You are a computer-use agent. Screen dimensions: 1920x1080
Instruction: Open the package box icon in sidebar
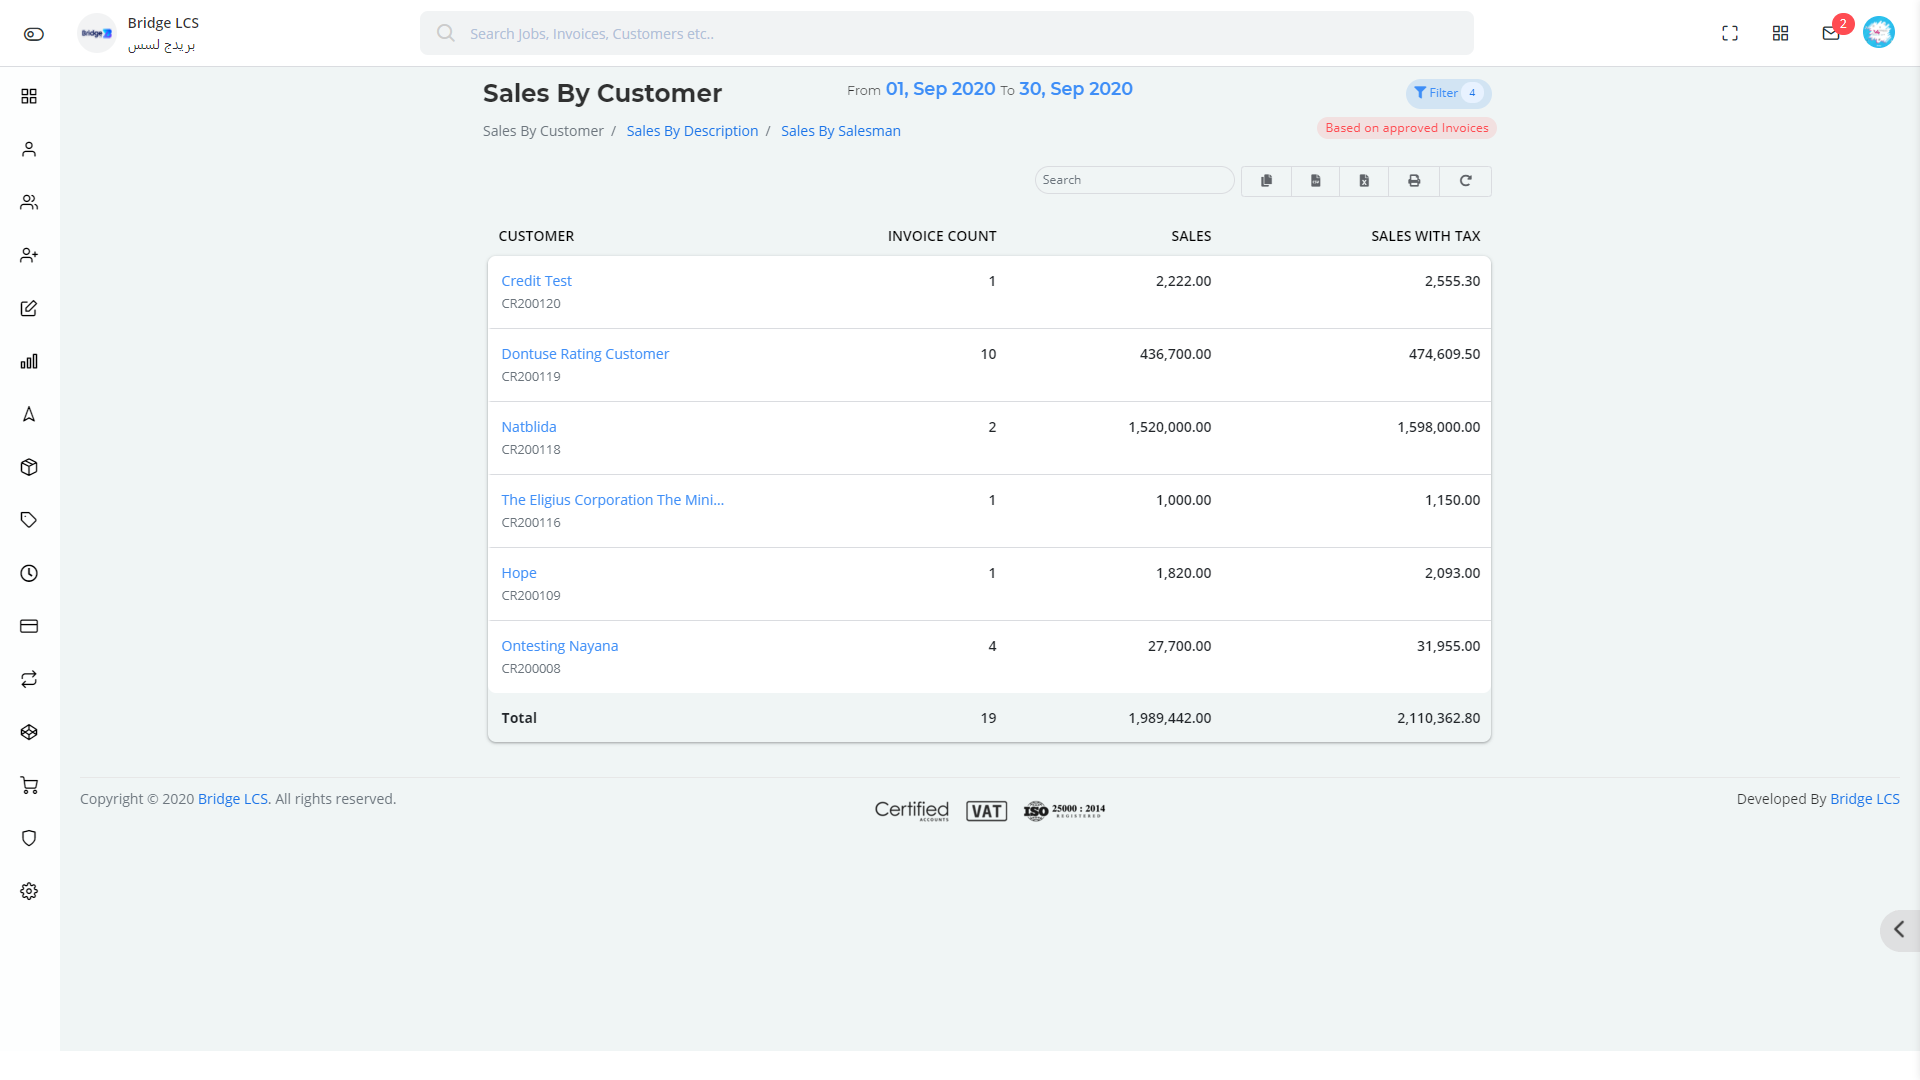pos(29,467)
